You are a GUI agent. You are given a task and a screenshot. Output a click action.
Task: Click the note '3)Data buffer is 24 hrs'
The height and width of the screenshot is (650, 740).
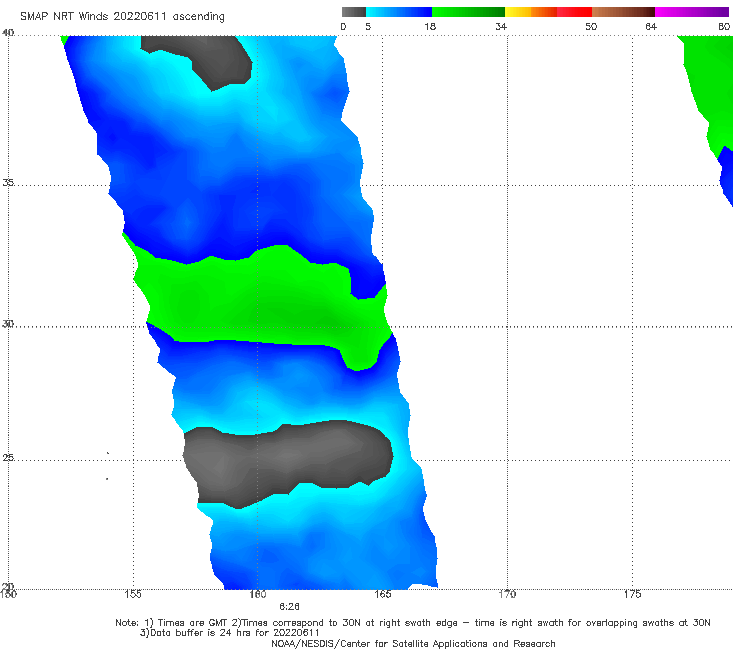230,633
